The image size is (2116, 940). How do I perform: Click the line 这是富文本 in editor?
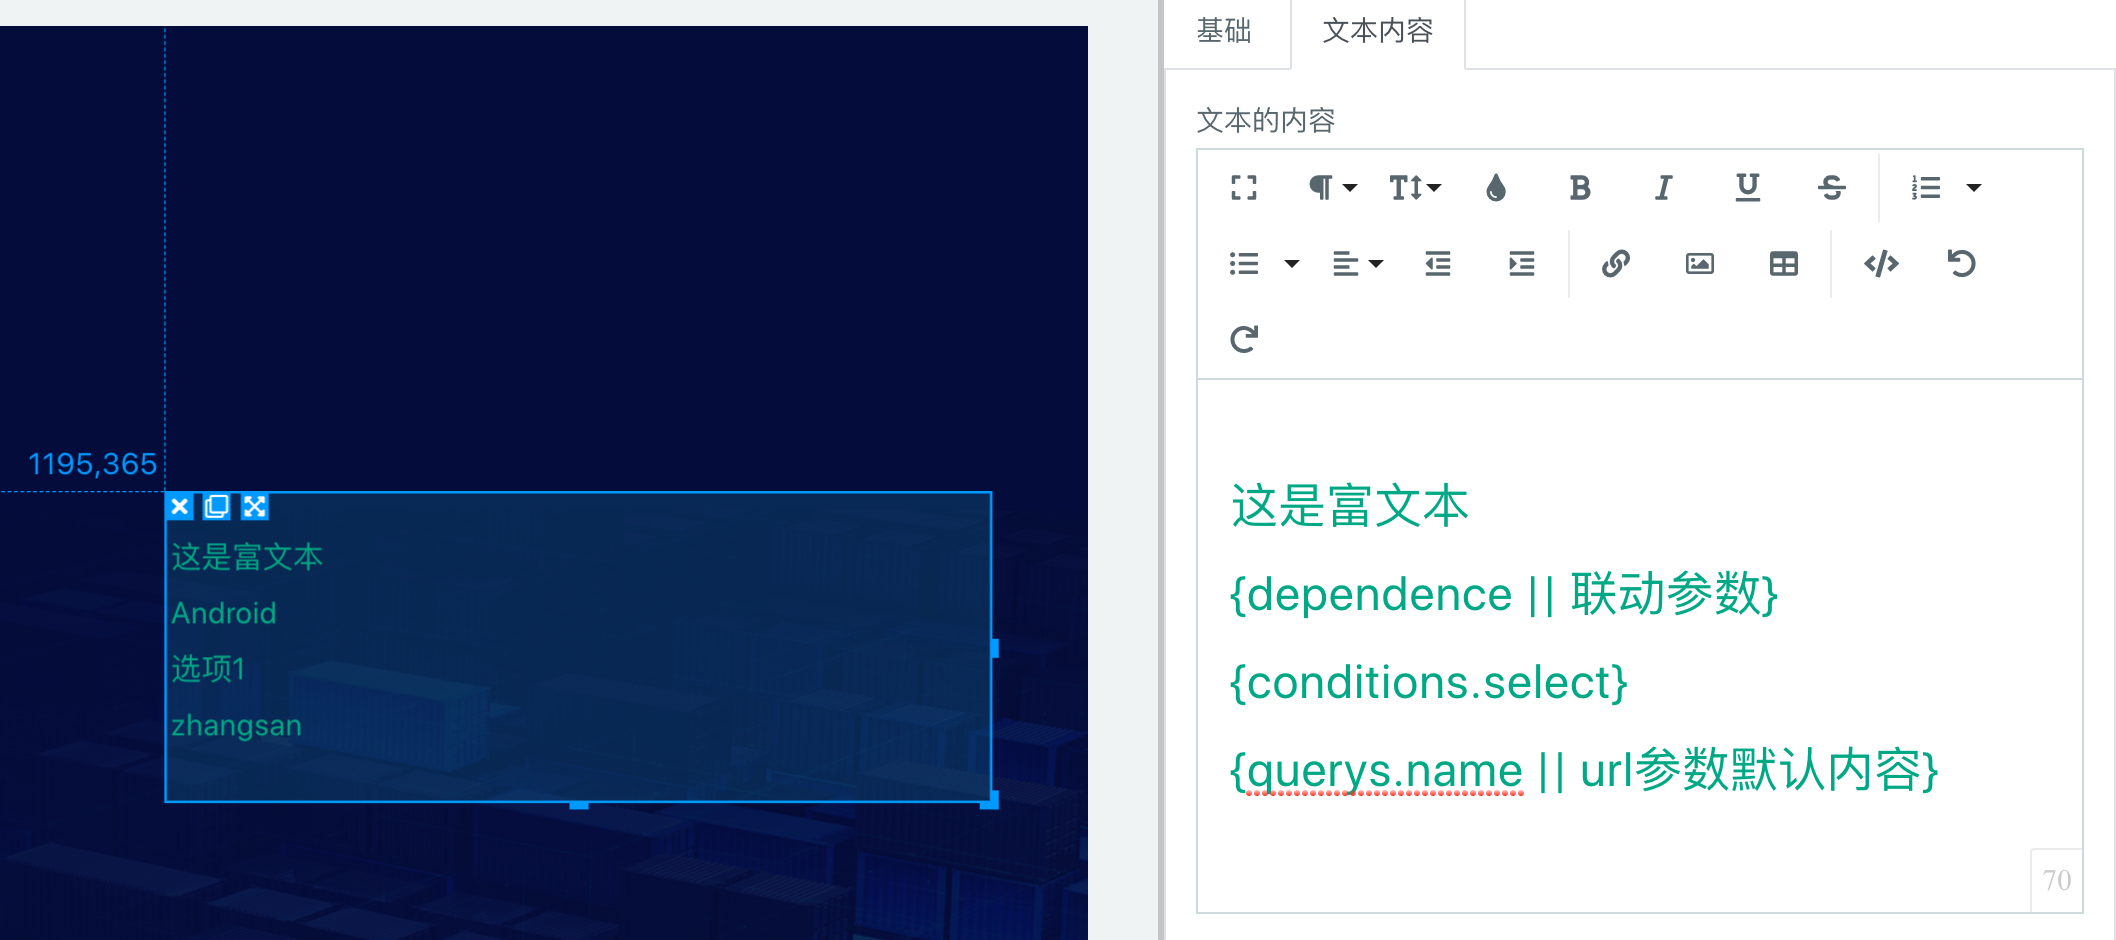click(x=1349, y=506)
